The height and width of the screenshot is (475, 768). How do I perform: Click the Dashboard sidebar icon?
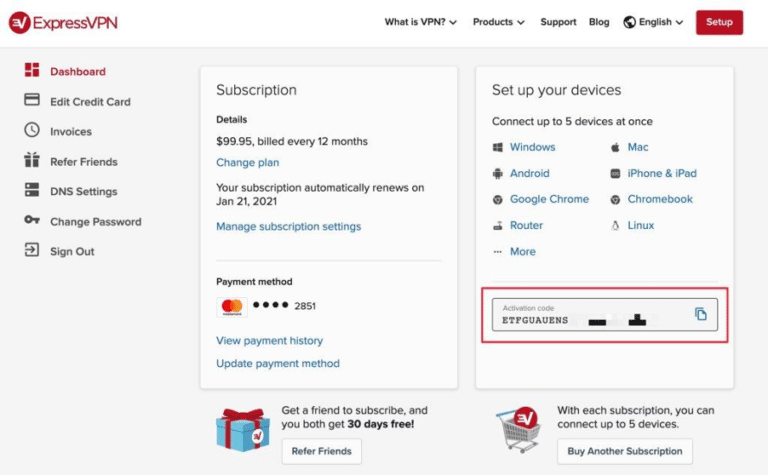(x=32, y=71)
